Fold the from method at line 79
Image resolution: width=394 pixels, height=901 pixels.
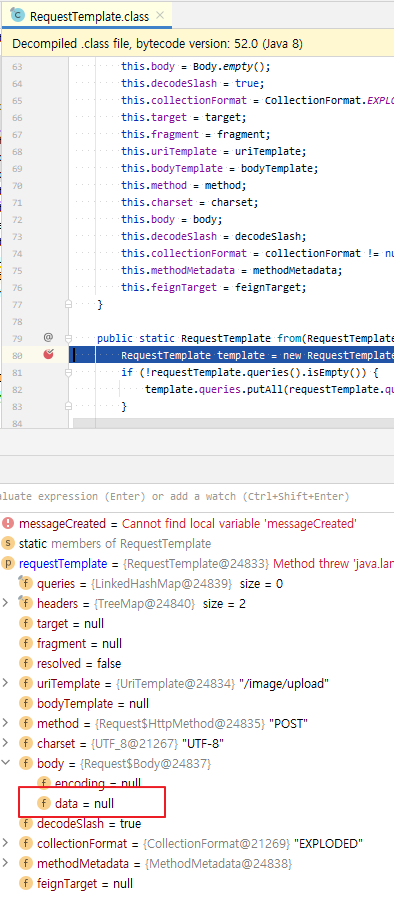[x=68, y=338]
